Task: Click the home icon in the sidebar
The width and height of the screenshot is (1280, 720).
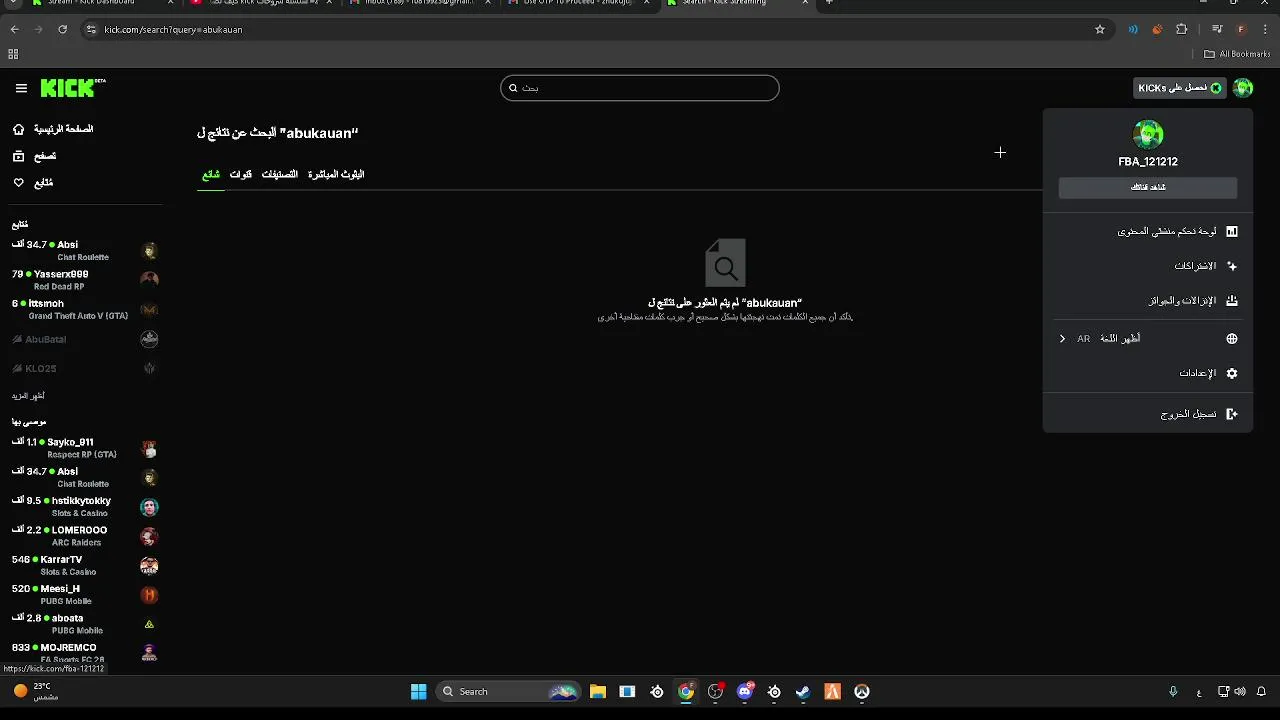Action: [x=18, y=130]
